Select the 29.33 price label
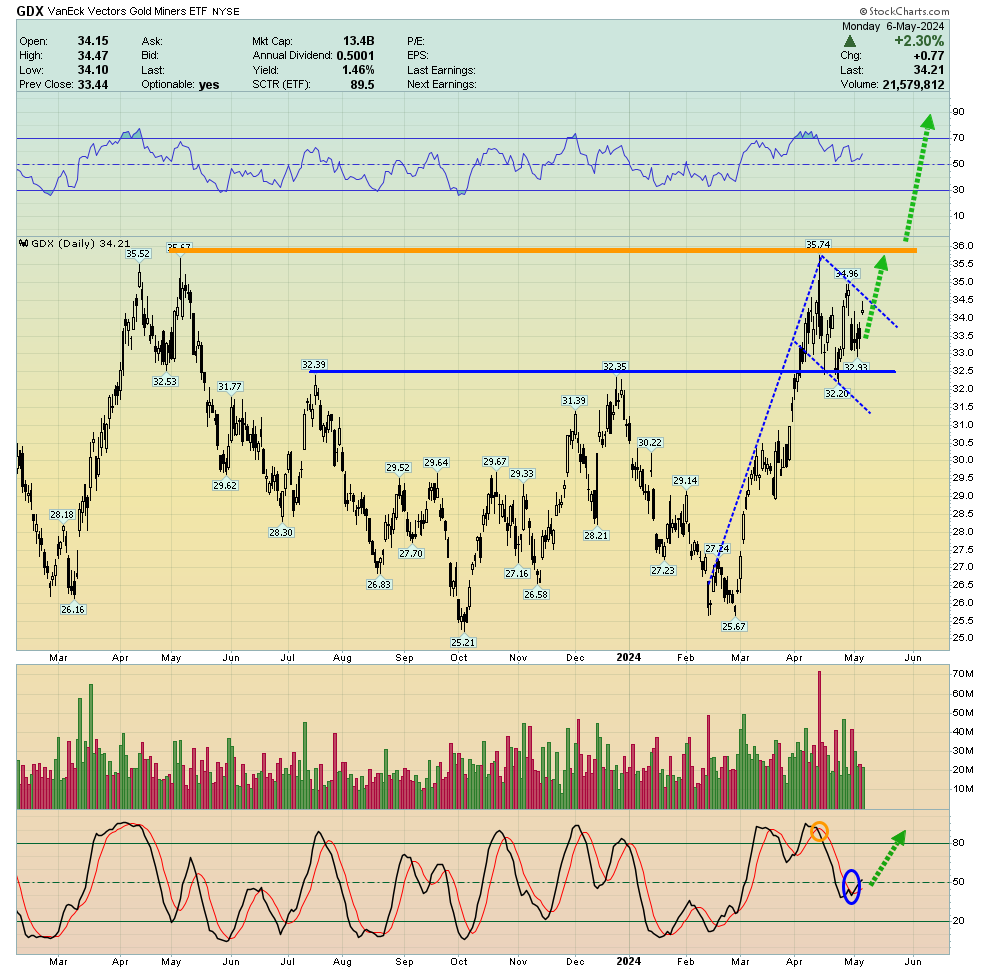990x970 pixels. pyautogui.click(x=522, y=474)
